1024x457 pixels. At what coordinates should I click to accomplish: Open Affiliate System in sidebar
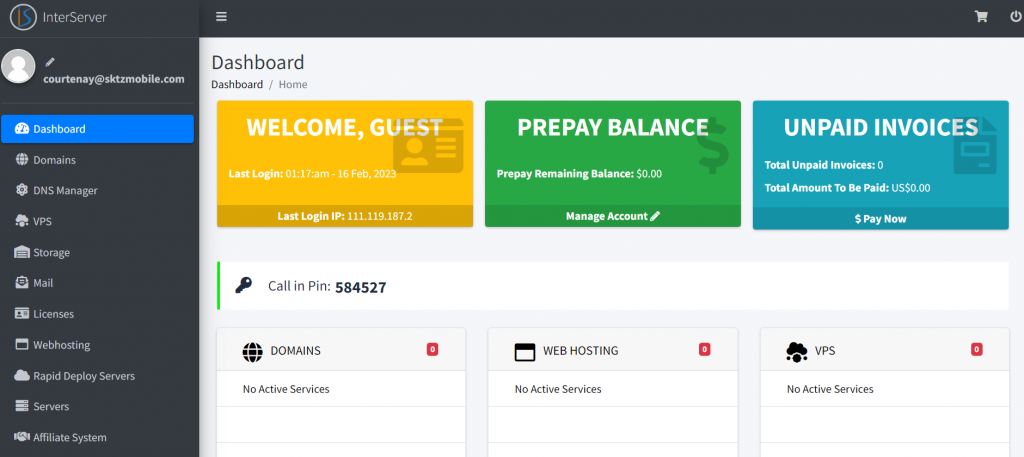[97, 437]
